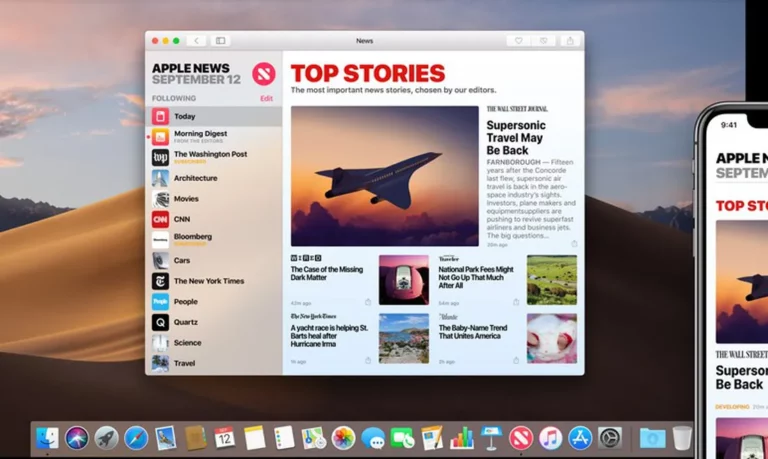Viewport: 768px width, 459px height.
Task: Open the National Park landscape thumbnail
Action: (552, 280)
